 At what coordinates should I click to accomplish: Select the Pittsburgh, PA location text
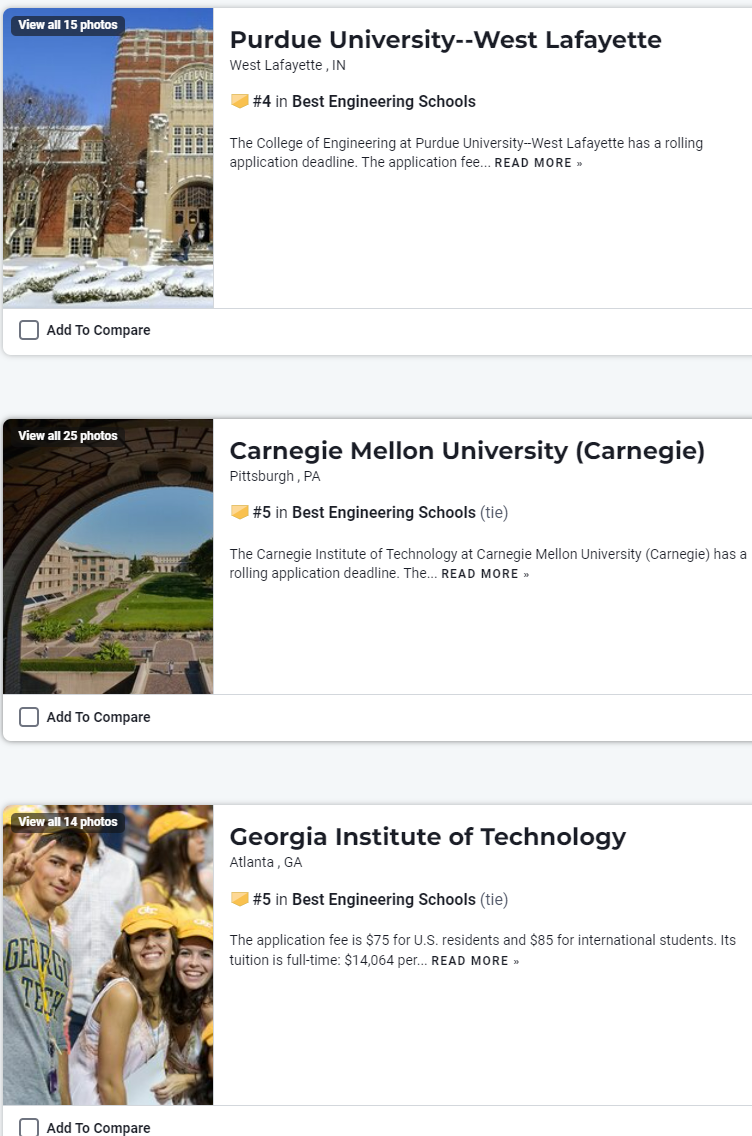click(x=275, y=476)
